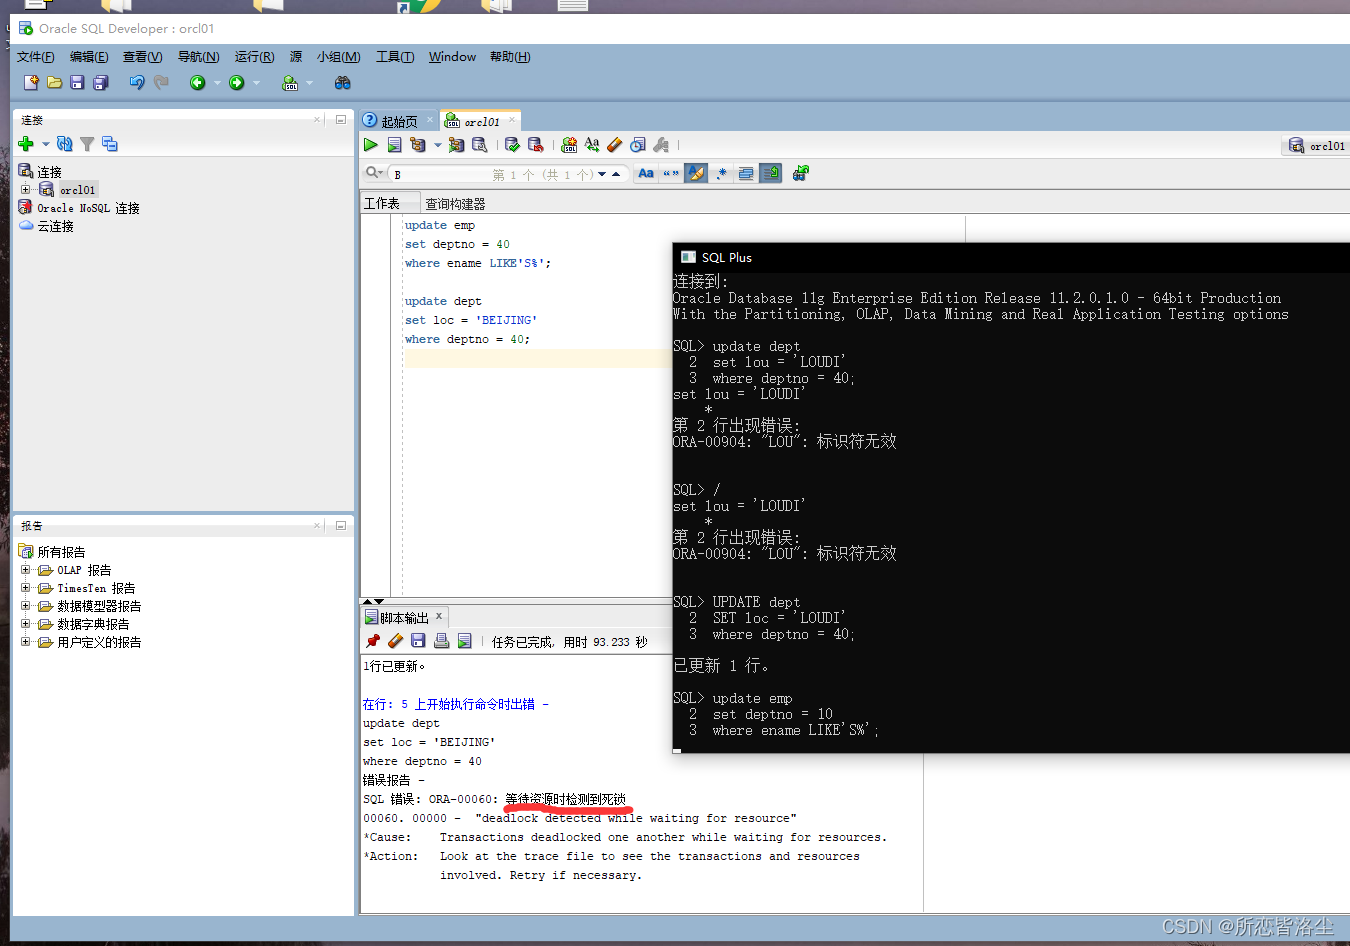The height and width of the screenshot is (946, 1350).
Task: Open the 编辑(E) menu
Action: (89, 57)
